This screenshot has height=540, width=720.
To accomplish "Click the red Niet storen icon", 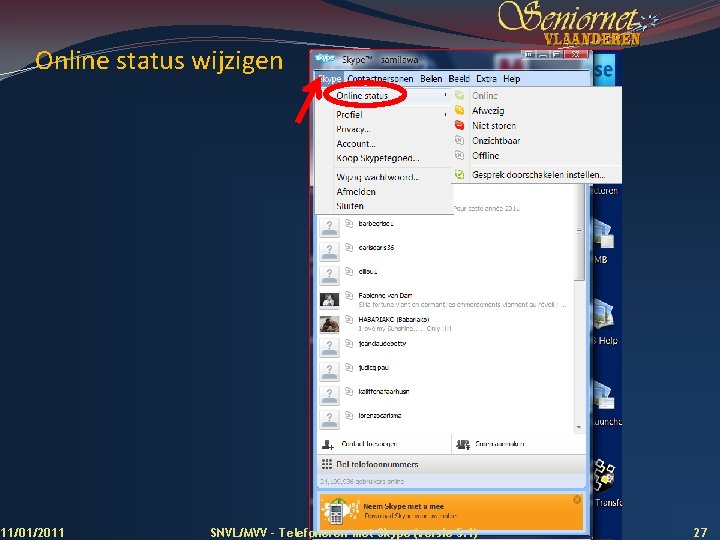I will (x=459, y=125).
